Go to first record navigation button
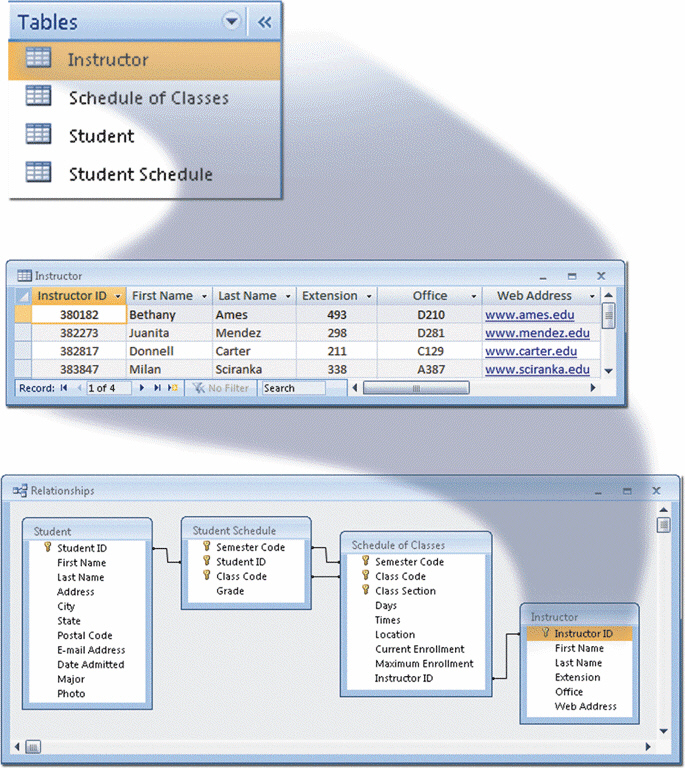The width and height of the screenshot is (685, 768). coord(64,388)
